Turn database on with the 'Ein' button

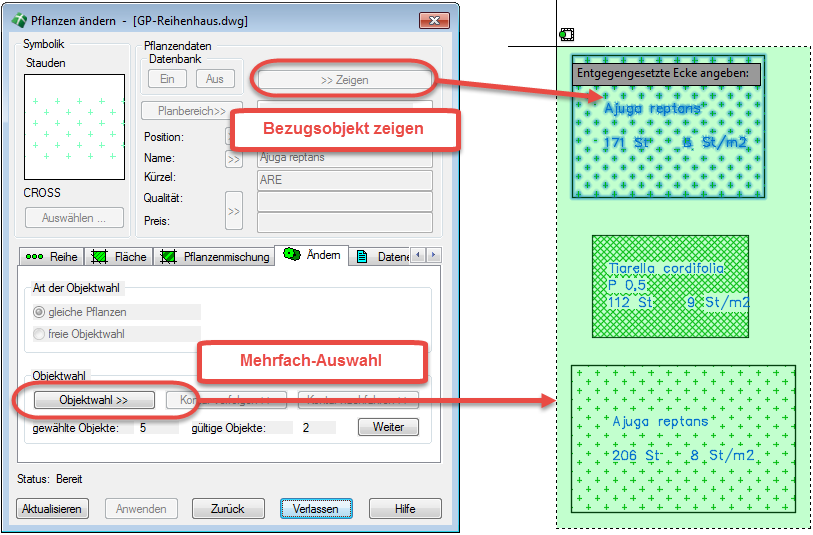(167, 79)
